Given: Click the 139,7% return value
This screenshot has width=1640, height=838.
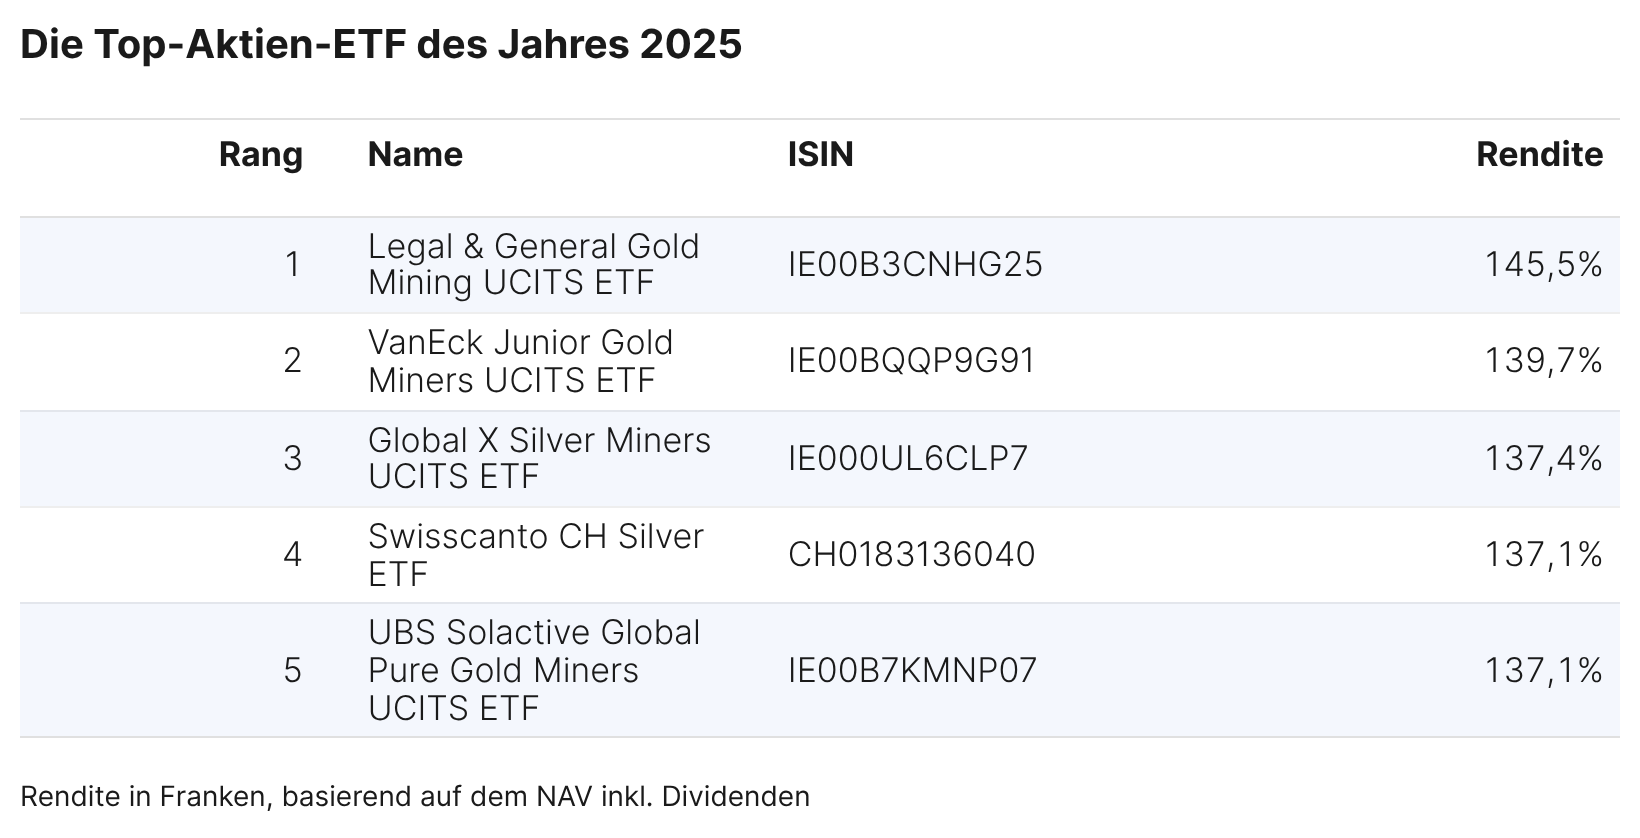Looking at the screenshot, I should pos(1543,361).
